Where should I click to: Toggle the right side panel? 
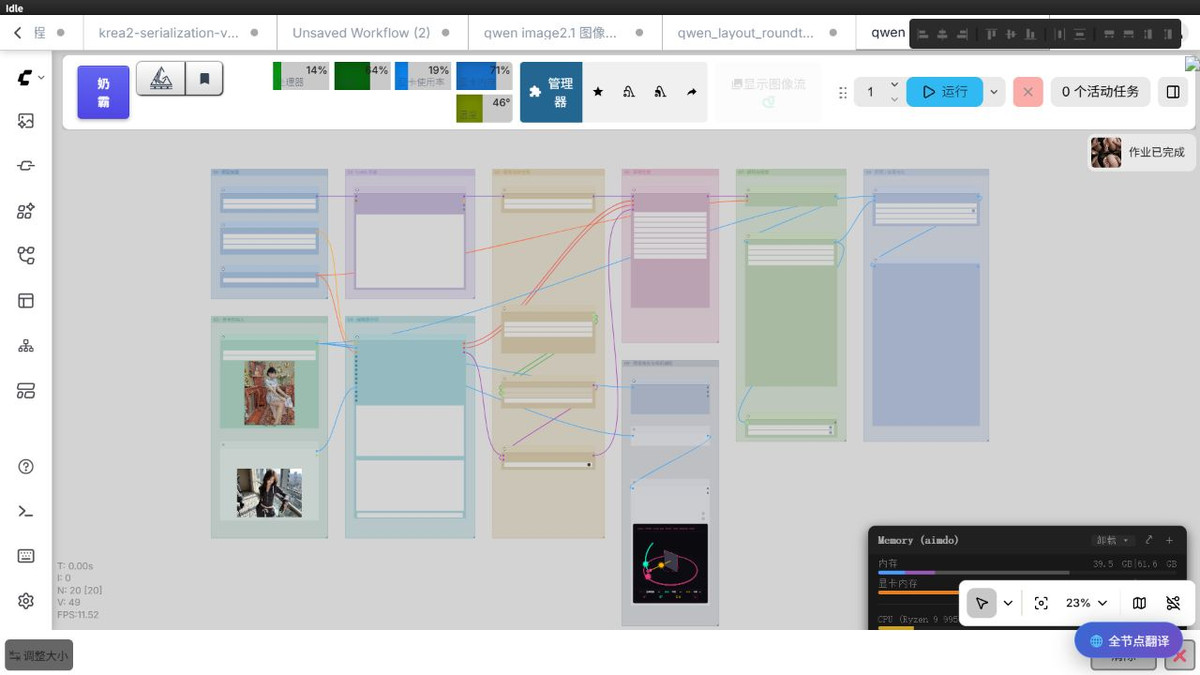pos(1173,92)
